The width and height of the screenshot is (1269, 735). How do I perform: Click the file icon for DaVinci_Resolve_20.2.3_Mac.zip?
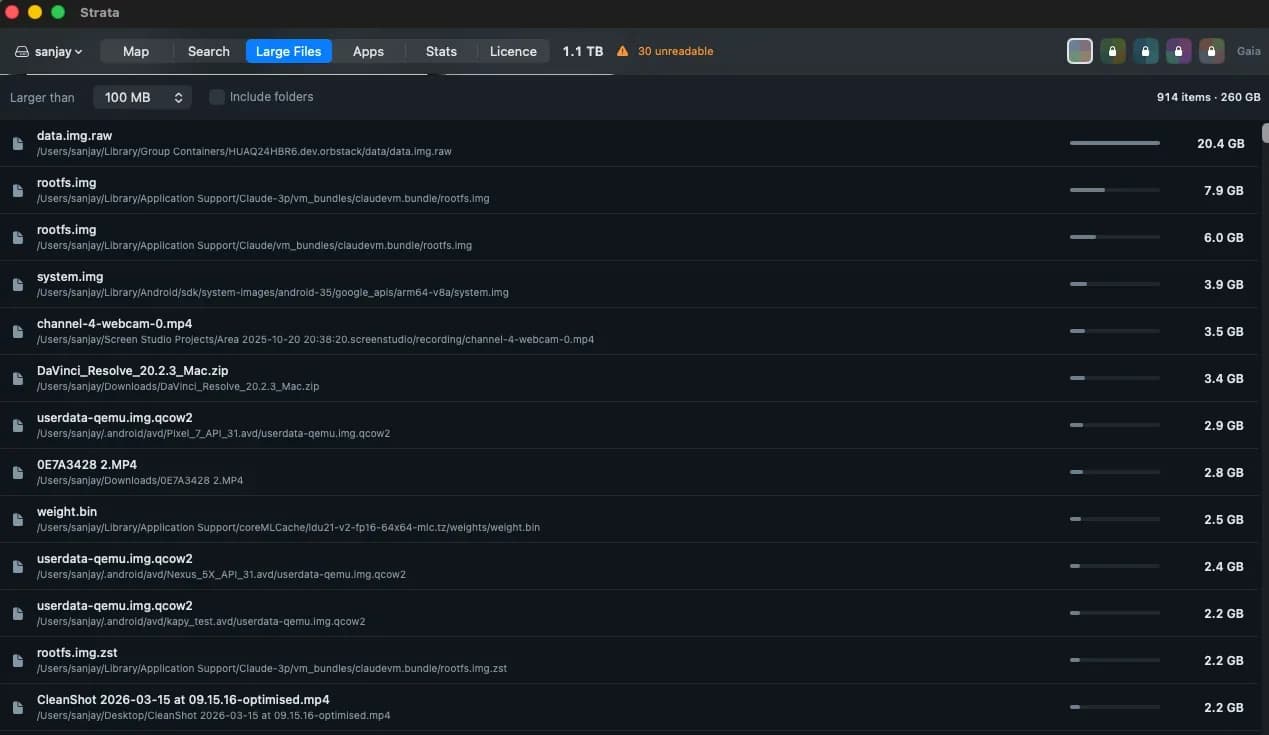coord(17,379)
